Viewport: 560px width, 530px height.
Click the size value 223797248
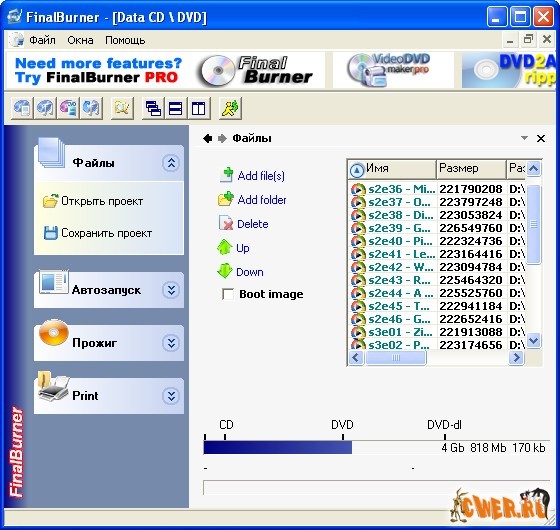[471, 202]
